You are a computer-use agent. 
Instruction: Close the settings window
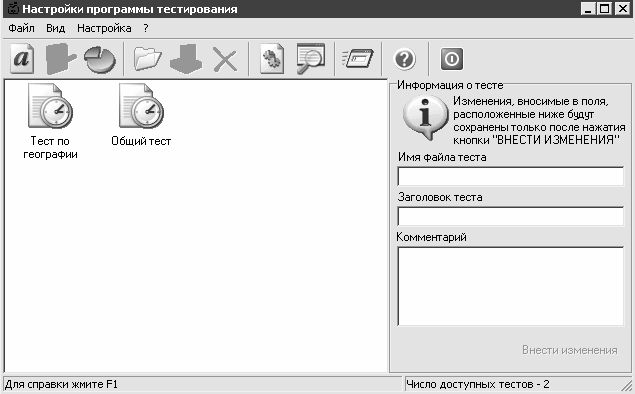point(622,9)
